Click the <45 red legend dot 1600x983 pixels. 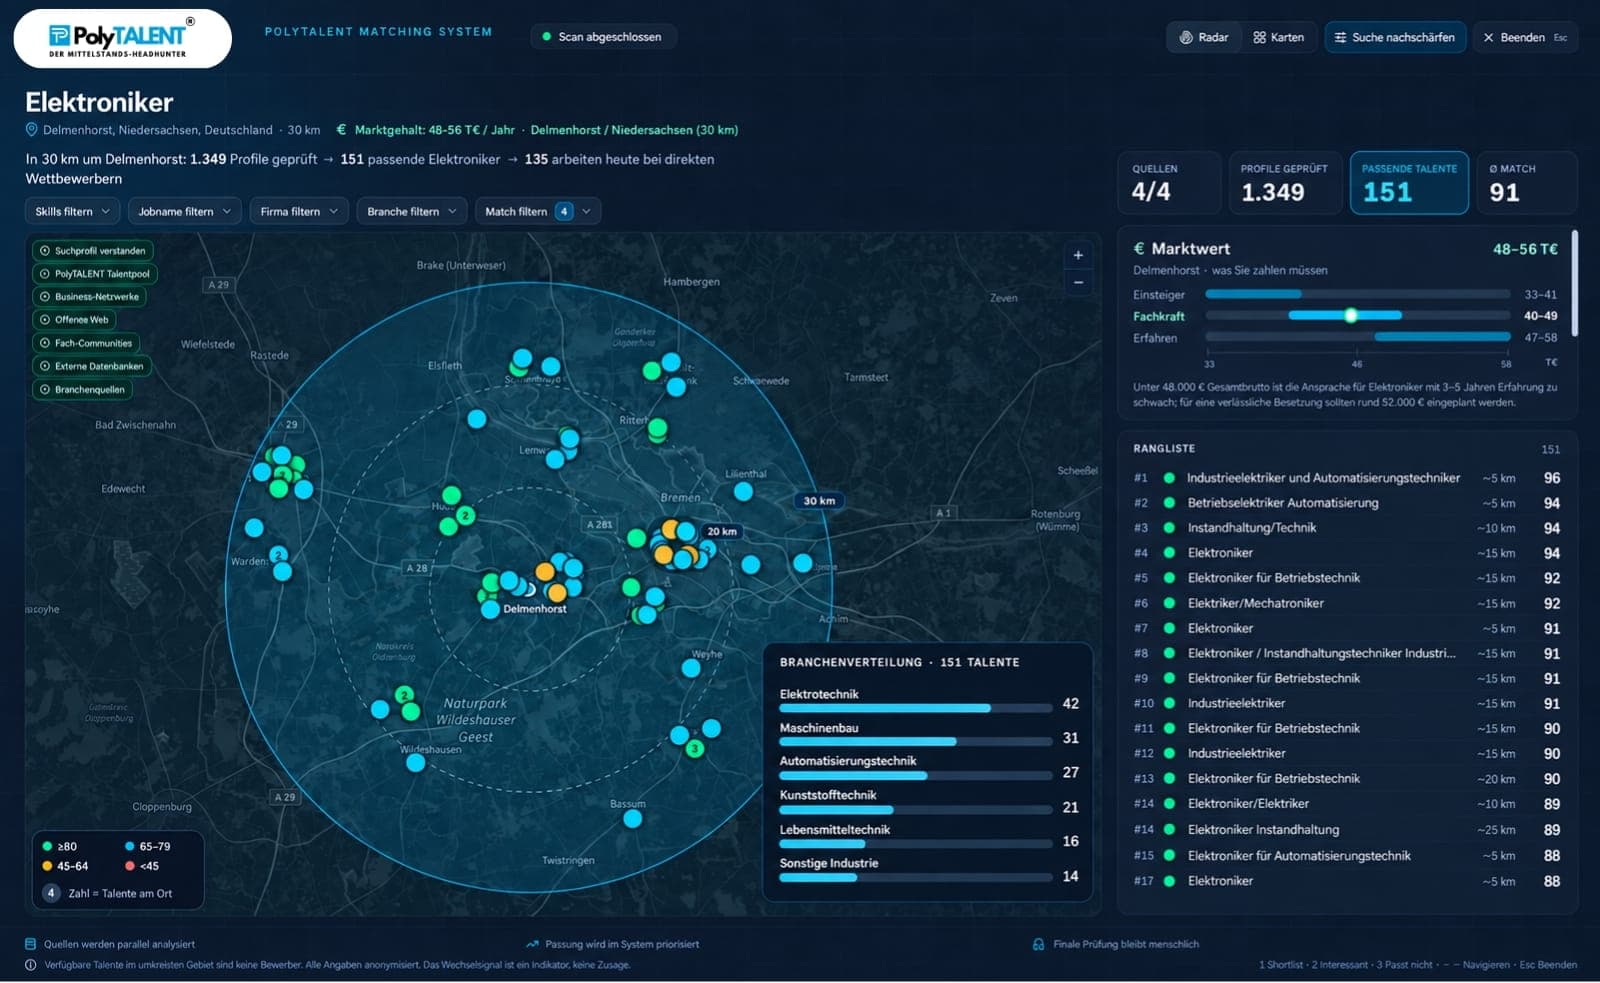point(129,866)
